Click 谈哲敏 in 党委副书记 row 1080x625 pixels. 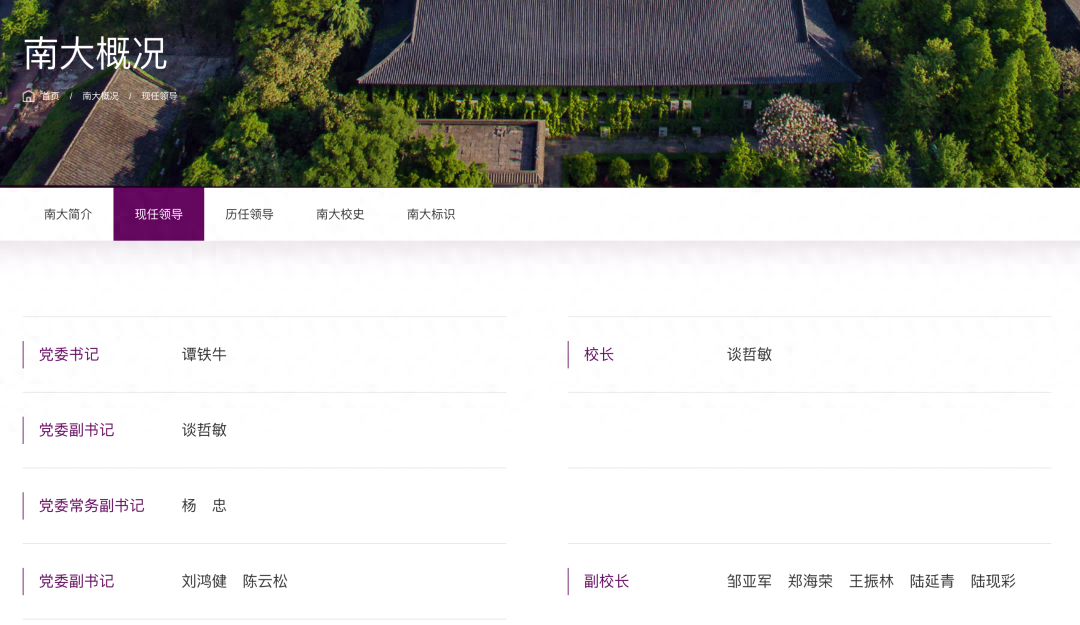[204, 430]
